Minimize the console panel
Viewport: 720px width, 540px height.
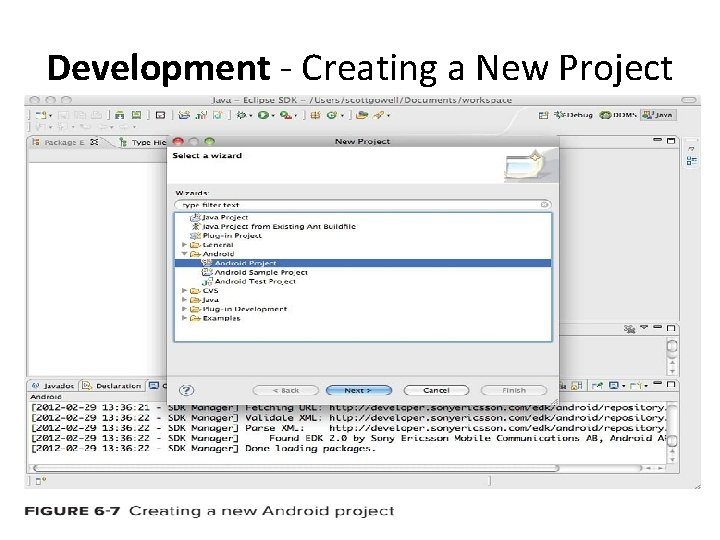(x=658, y=383)
